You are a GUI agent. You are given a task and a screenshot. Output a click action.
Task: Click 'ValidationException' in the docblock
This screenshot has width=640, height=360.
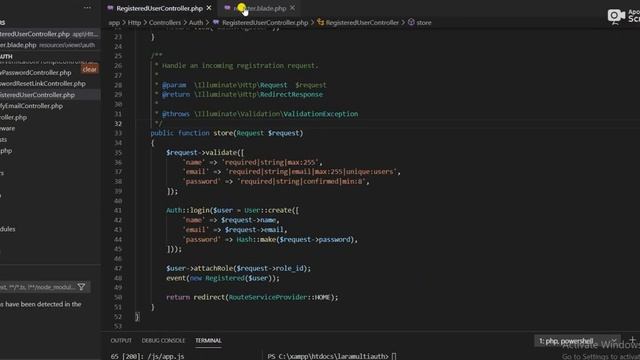[320, 114]
